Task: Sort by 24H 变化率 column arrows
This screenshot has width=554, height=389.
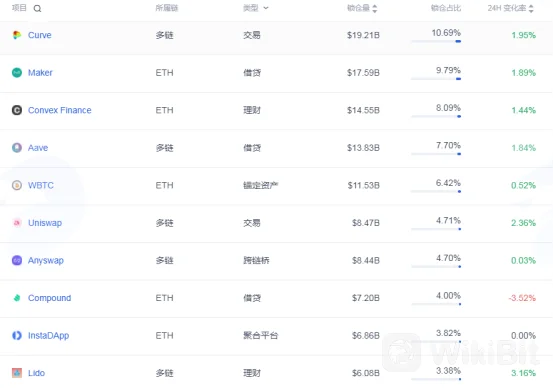Action: [x=531, y=8]
